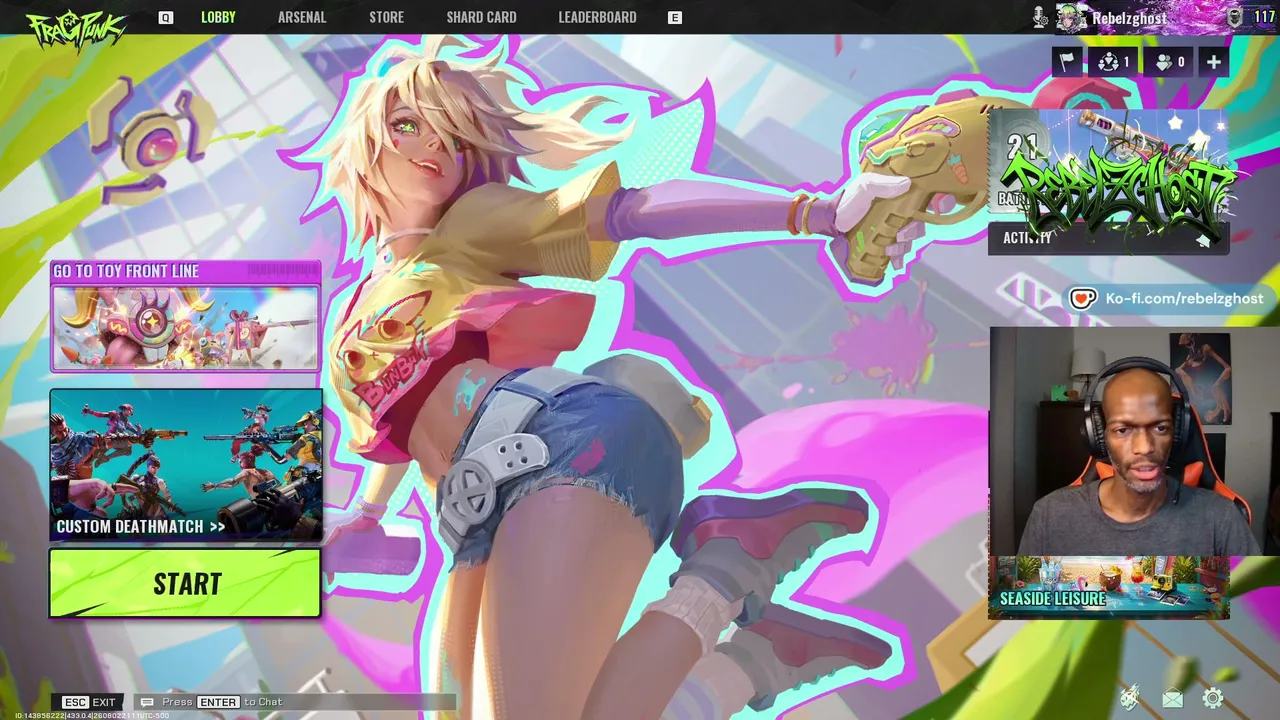This screenshot has width=1280, height=720.
Task: Click the 117 player level number
Action: (1264, 17)
